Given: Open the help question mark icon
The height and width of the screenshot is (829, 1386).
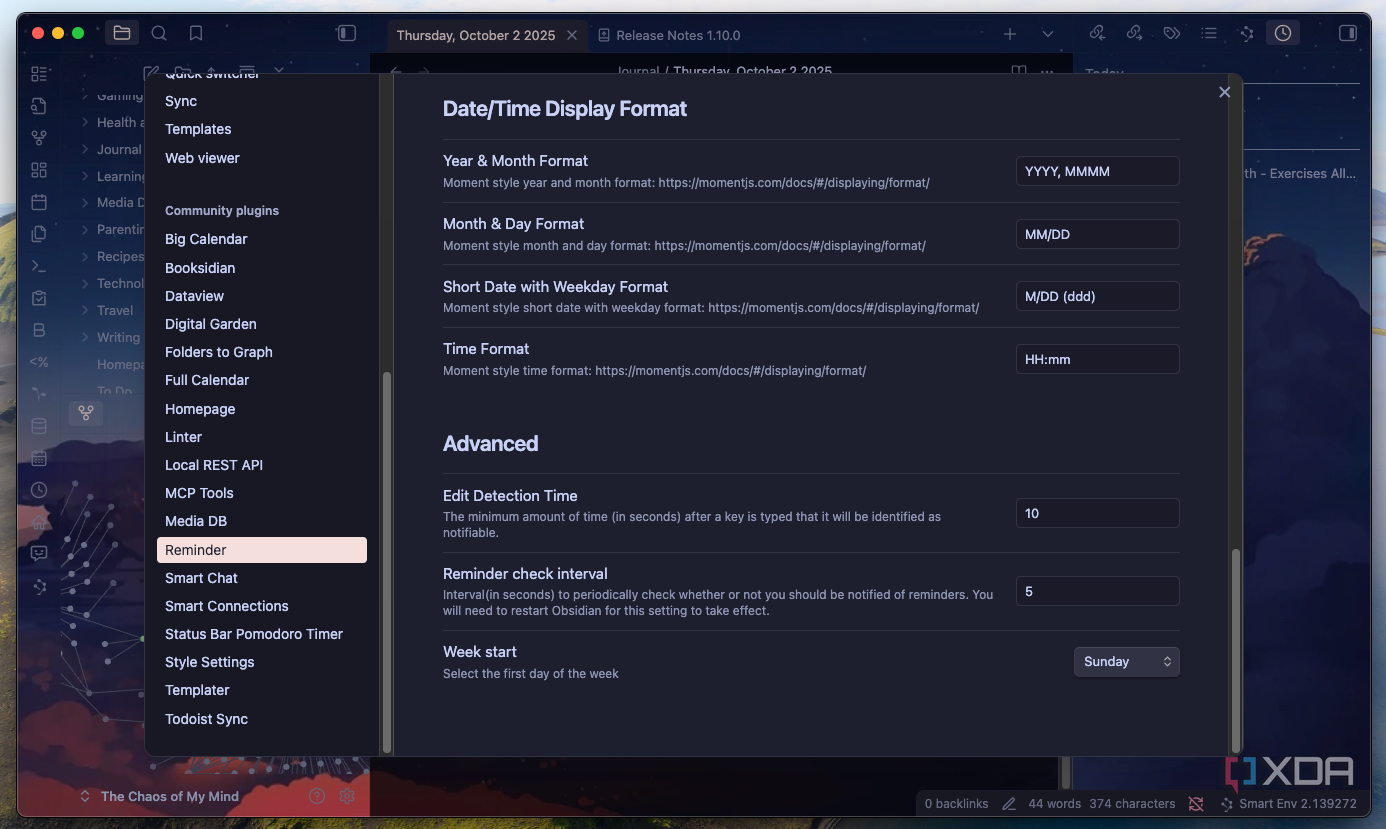Looking at the screenshot, I should pyautogui.click(x=317, y=796).
